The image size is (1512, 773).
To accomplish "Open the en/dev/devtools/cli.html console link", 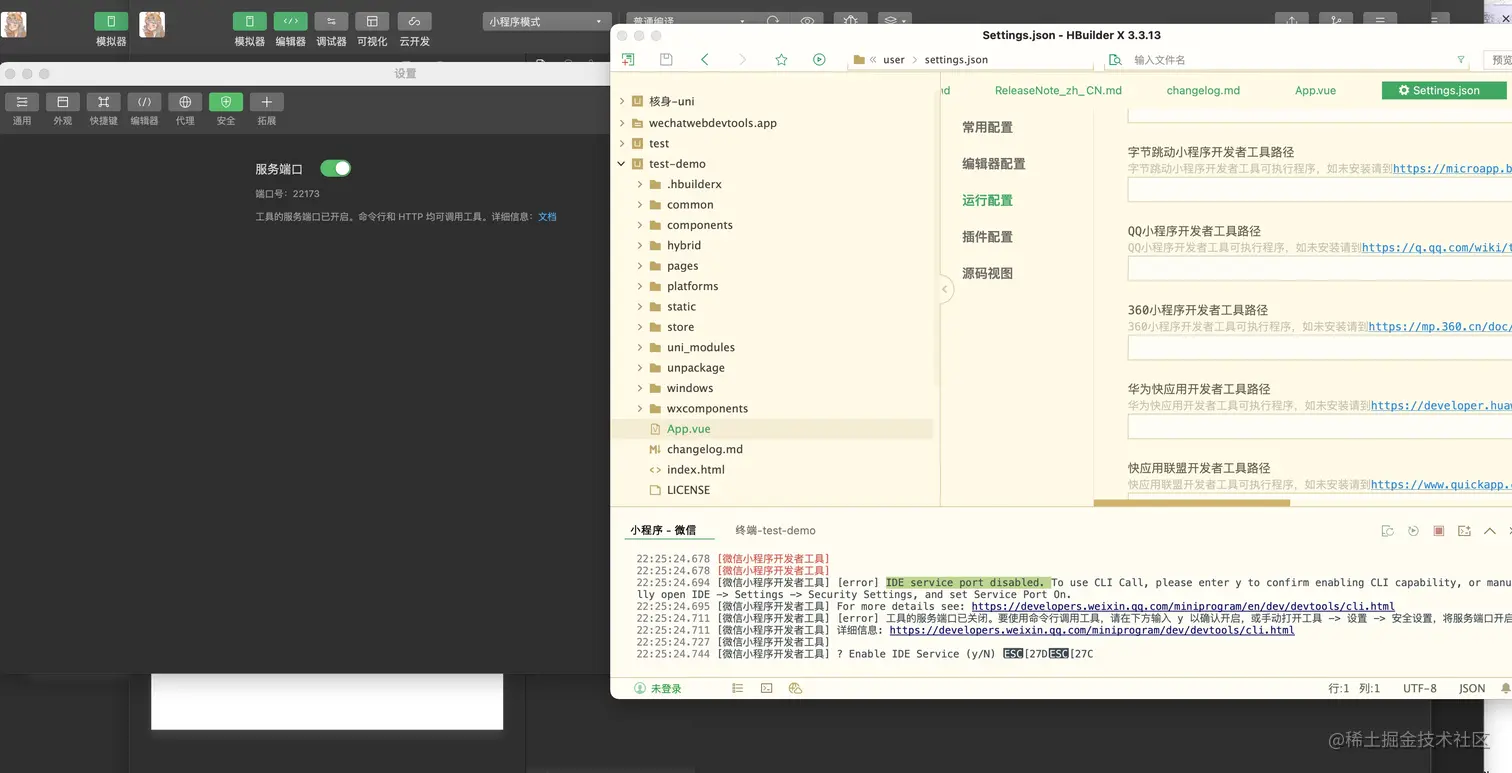I will click(1183, 606).
